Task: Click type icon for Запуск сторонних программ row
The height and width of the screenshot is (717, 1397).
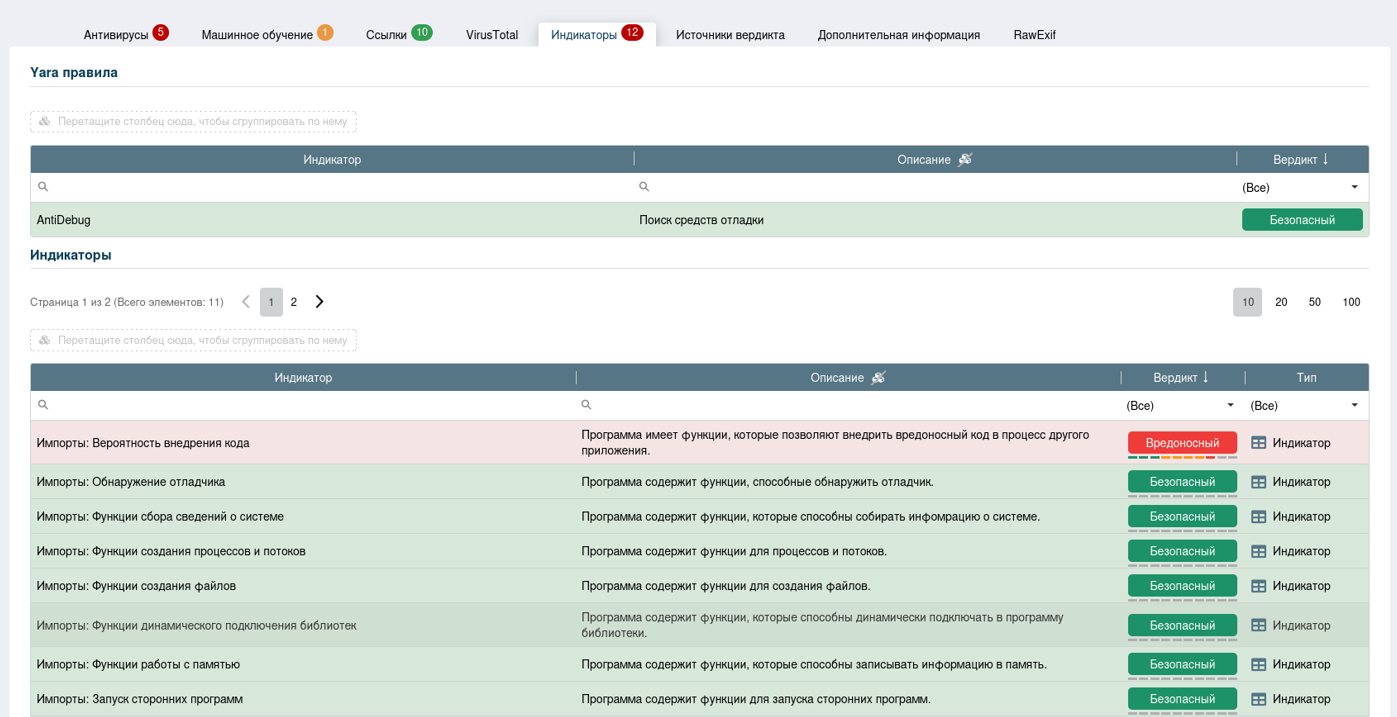Action: (1259, 699)
